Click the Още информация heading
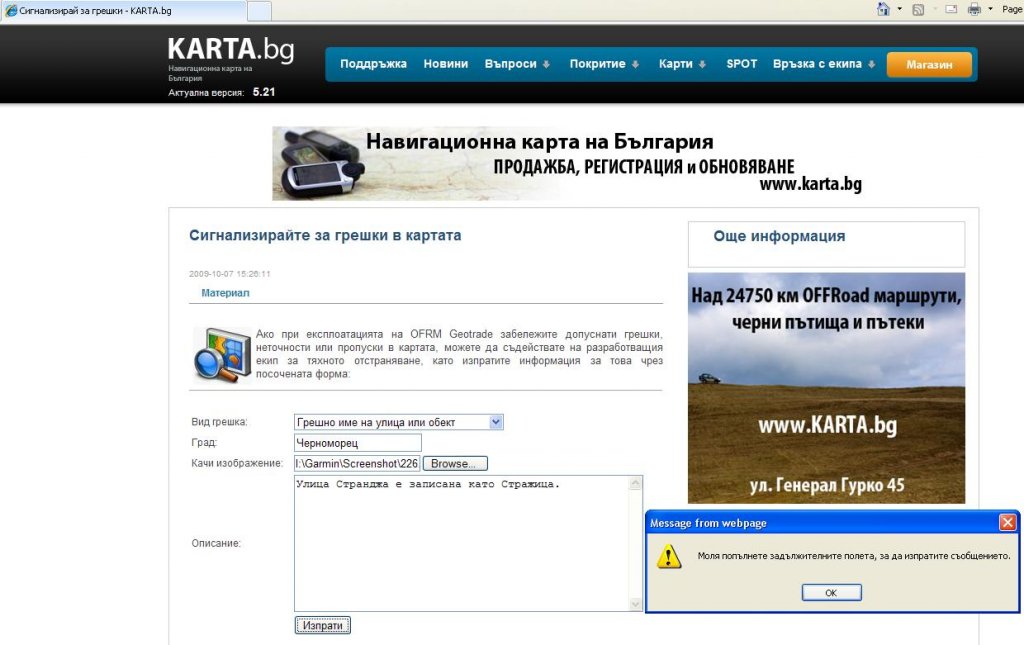 (x=779, y=236)
